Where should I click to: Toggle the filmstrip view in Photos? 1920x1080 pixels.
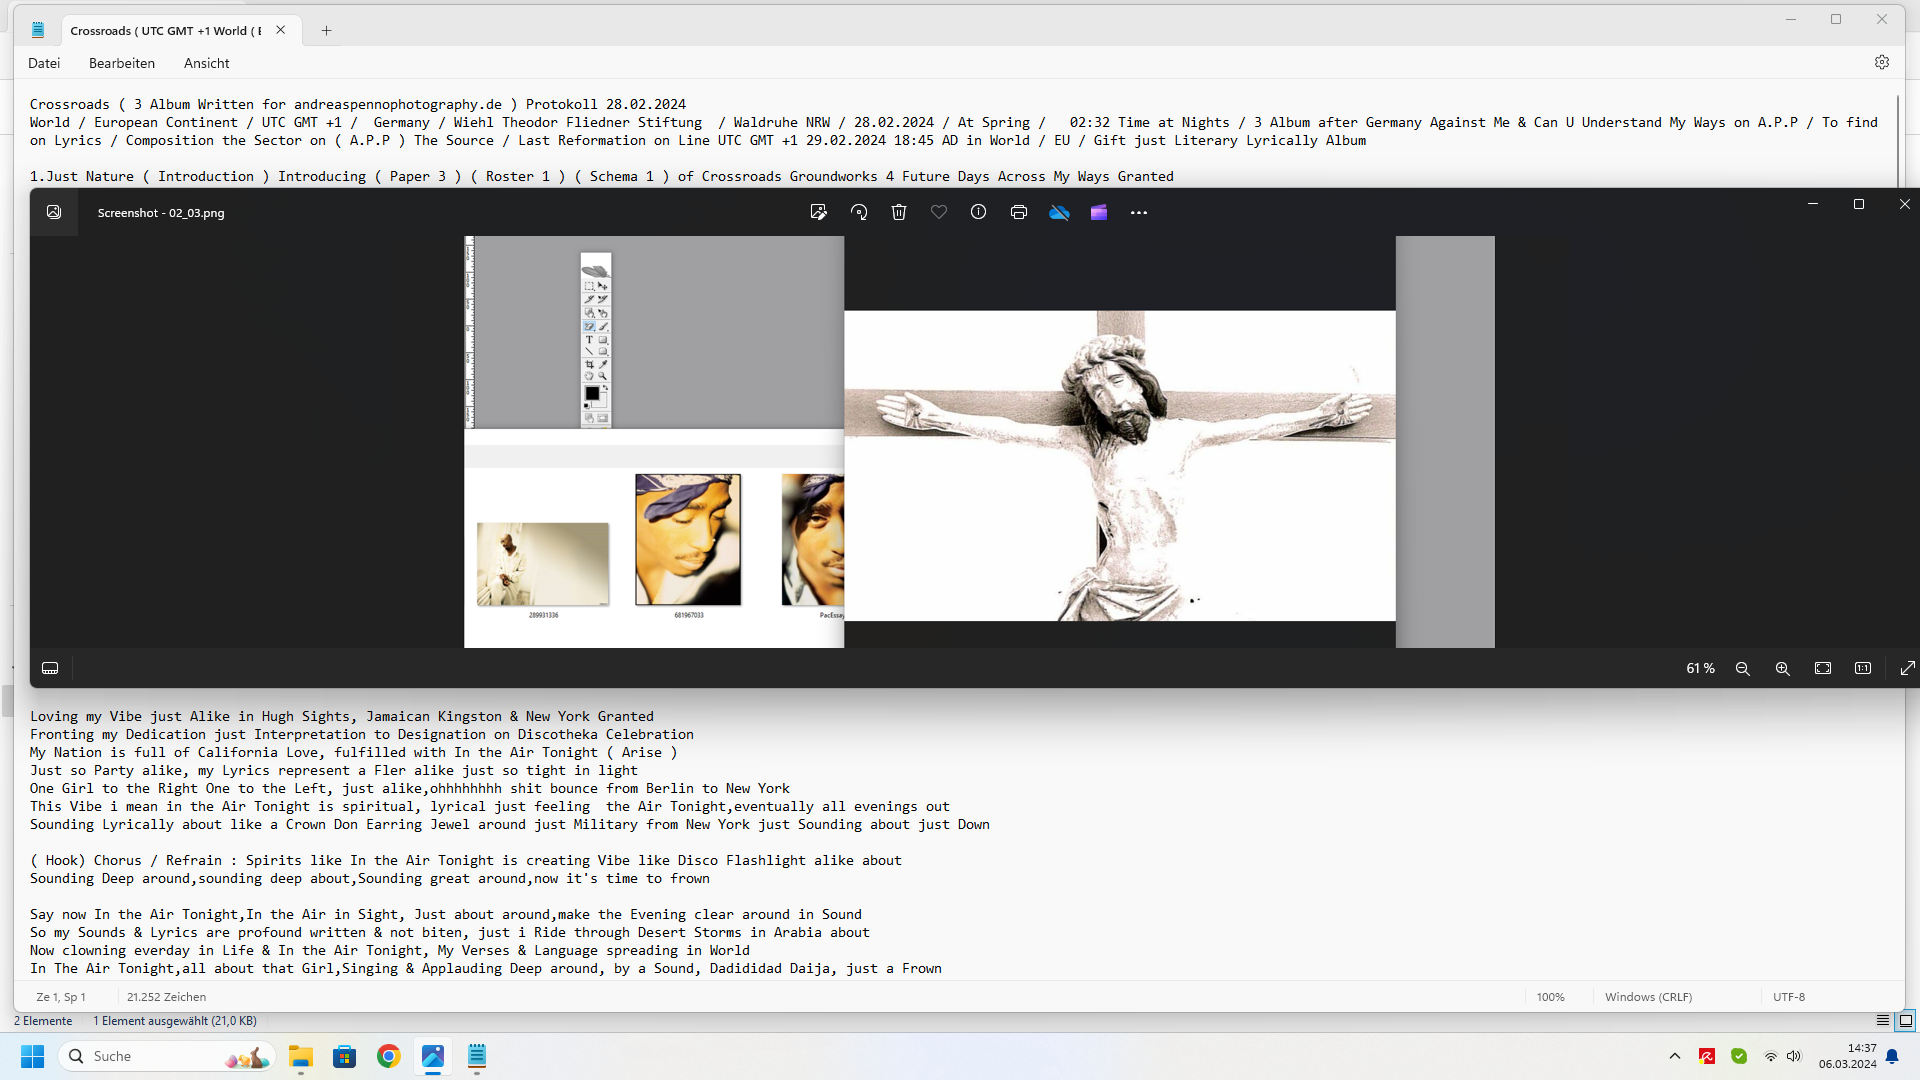click(x=50, y=668)
